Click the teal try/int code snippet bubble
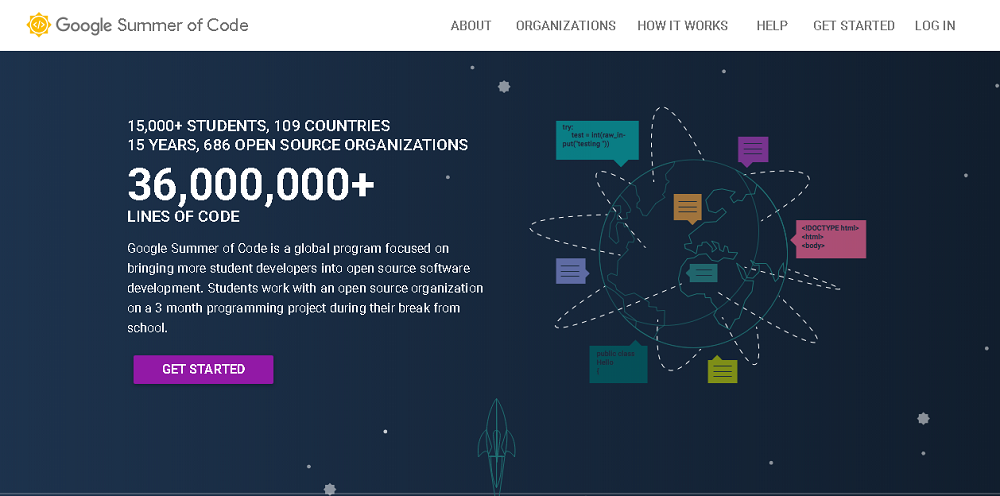 [596, 141]
